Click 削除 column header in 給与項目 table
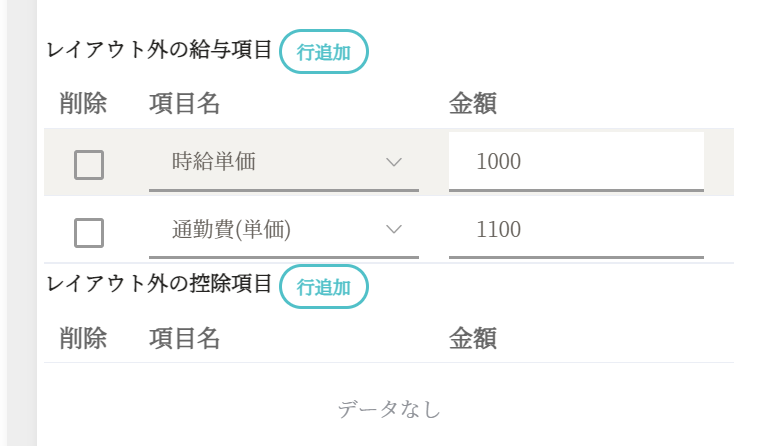The height and width of the screenshot is (446, 780). coord(83,103)
